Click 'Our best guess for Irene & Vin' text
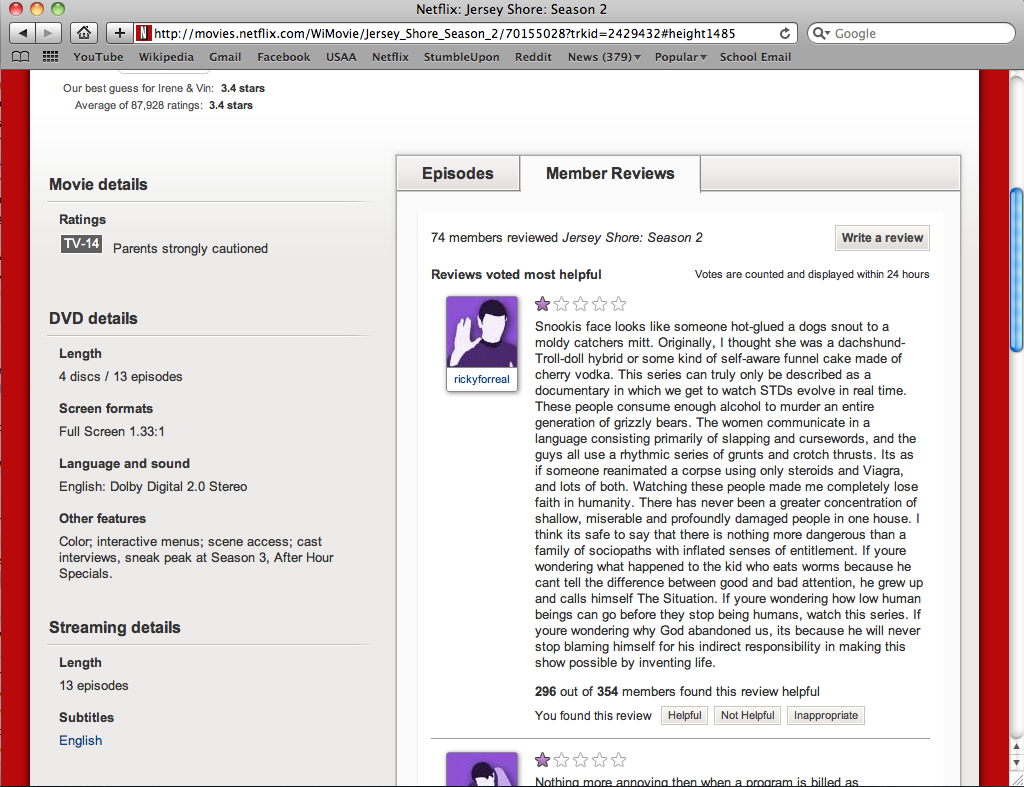 [x=138, y=88]
